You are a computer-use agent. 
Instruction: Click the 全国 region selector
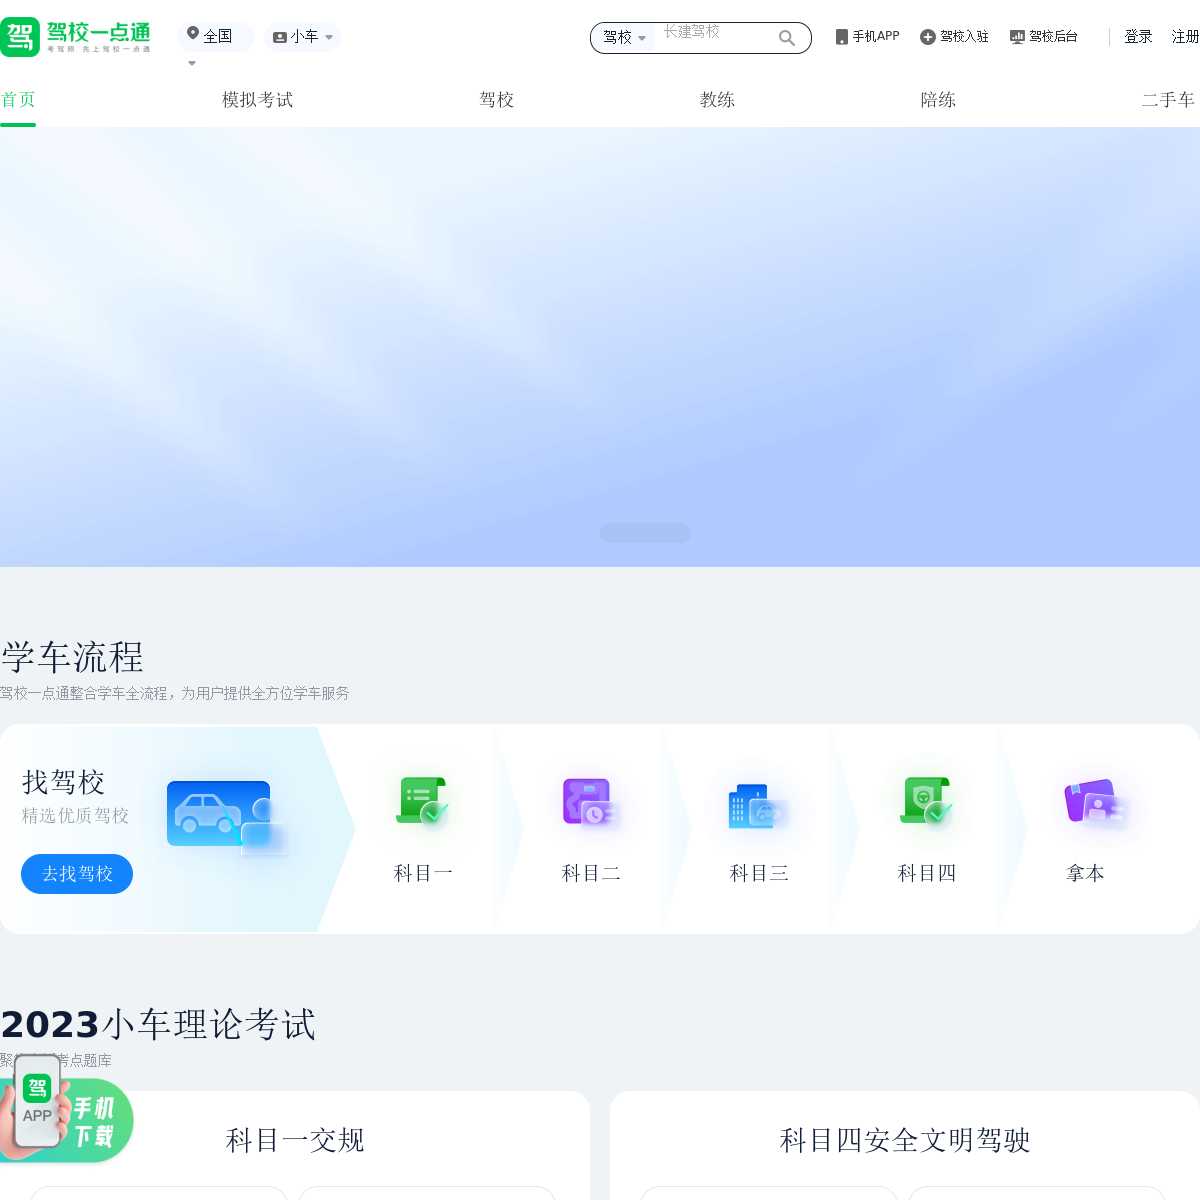click(216, 37)
